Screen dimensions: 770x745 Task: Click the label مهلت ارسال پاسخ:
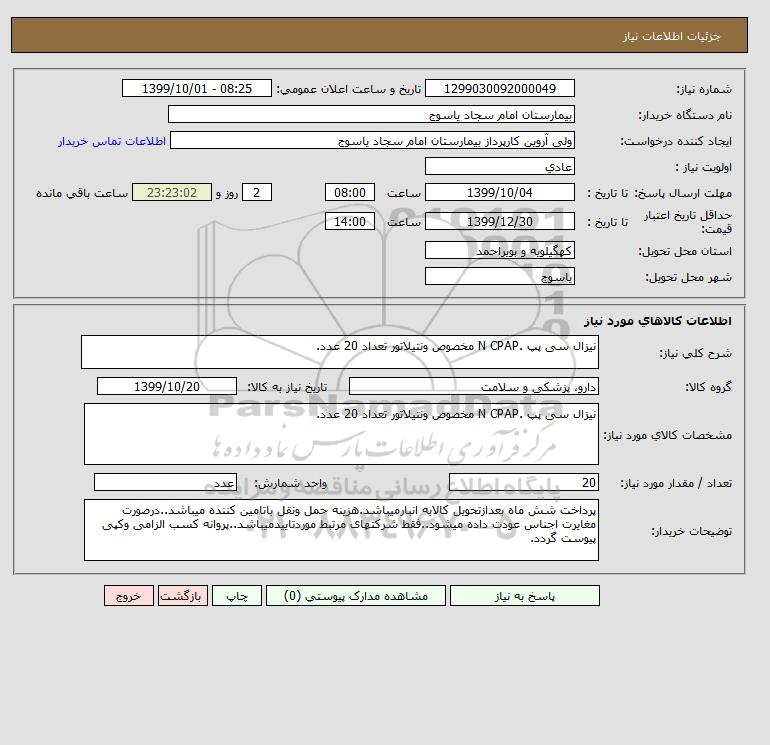tap(683, 193)
